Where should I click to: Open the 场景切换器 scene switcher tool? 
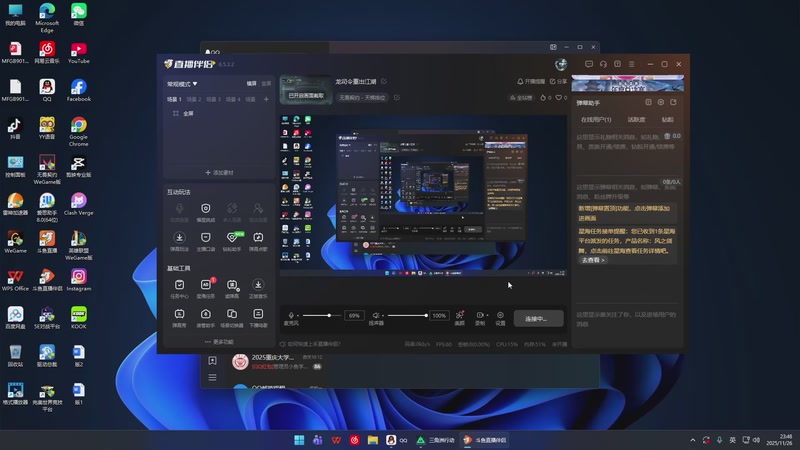coord(232,317)
